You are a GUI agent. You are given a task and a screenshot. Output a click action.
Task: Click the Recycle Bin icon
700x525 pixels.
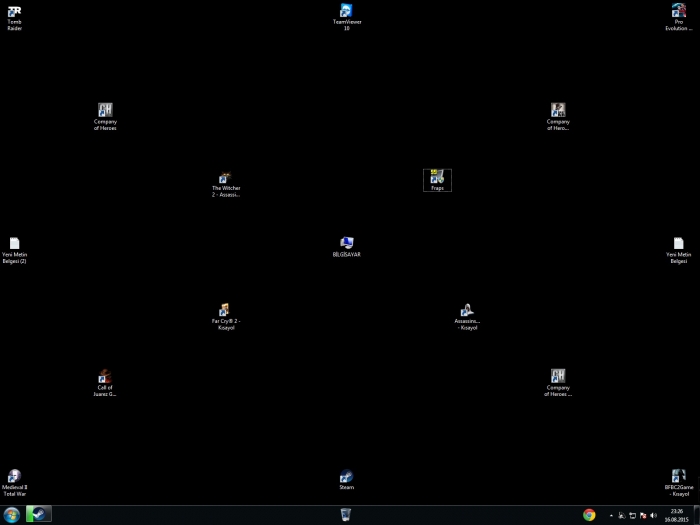click(x=345, y=514)
